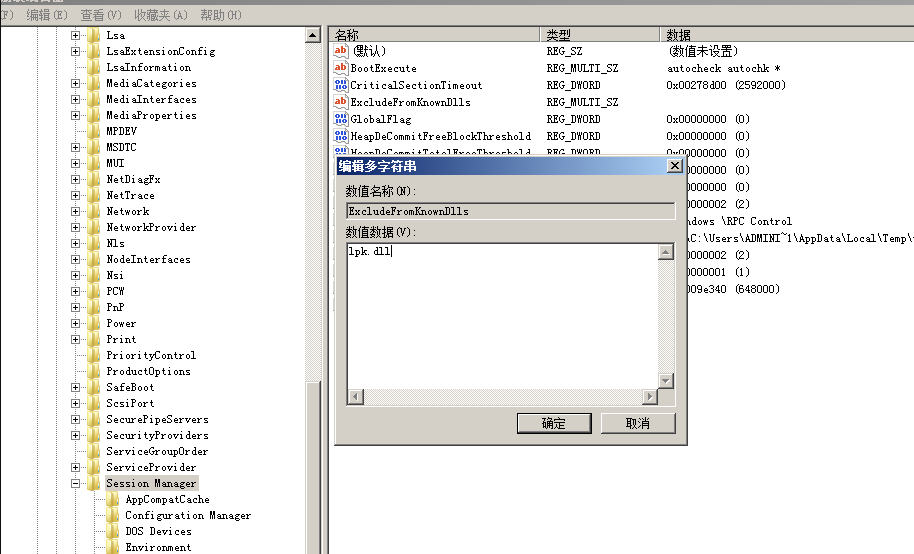Expand the Lsa tree node

click(76, 35)
